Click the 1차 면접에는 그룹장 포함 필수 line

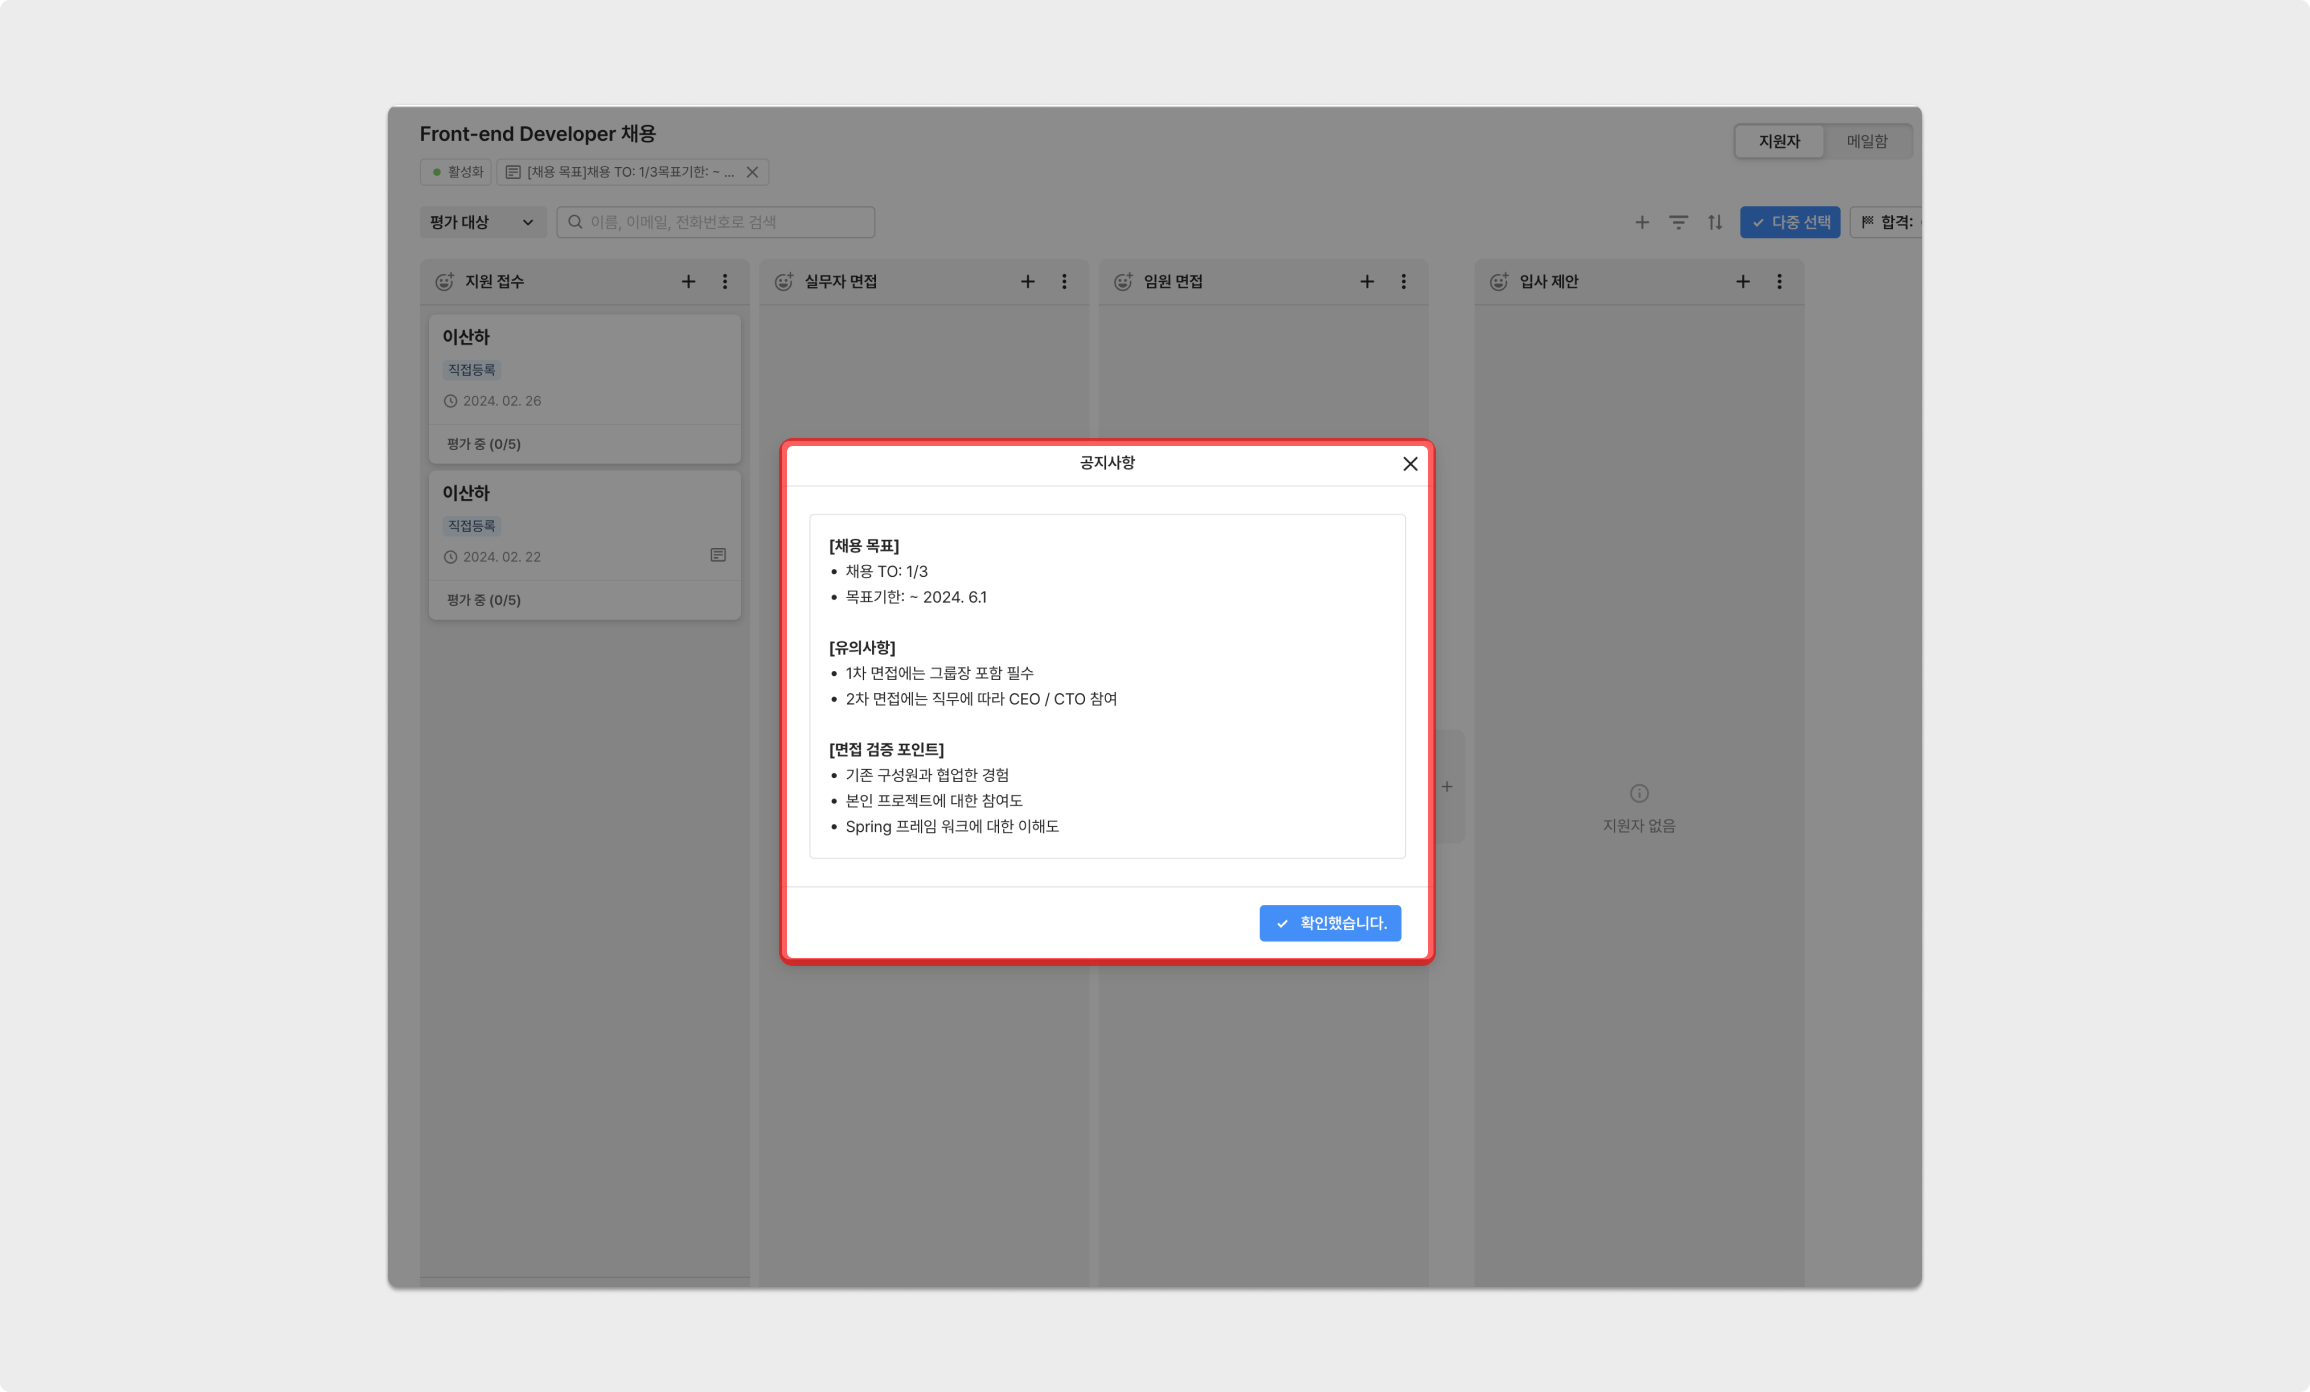940,673
